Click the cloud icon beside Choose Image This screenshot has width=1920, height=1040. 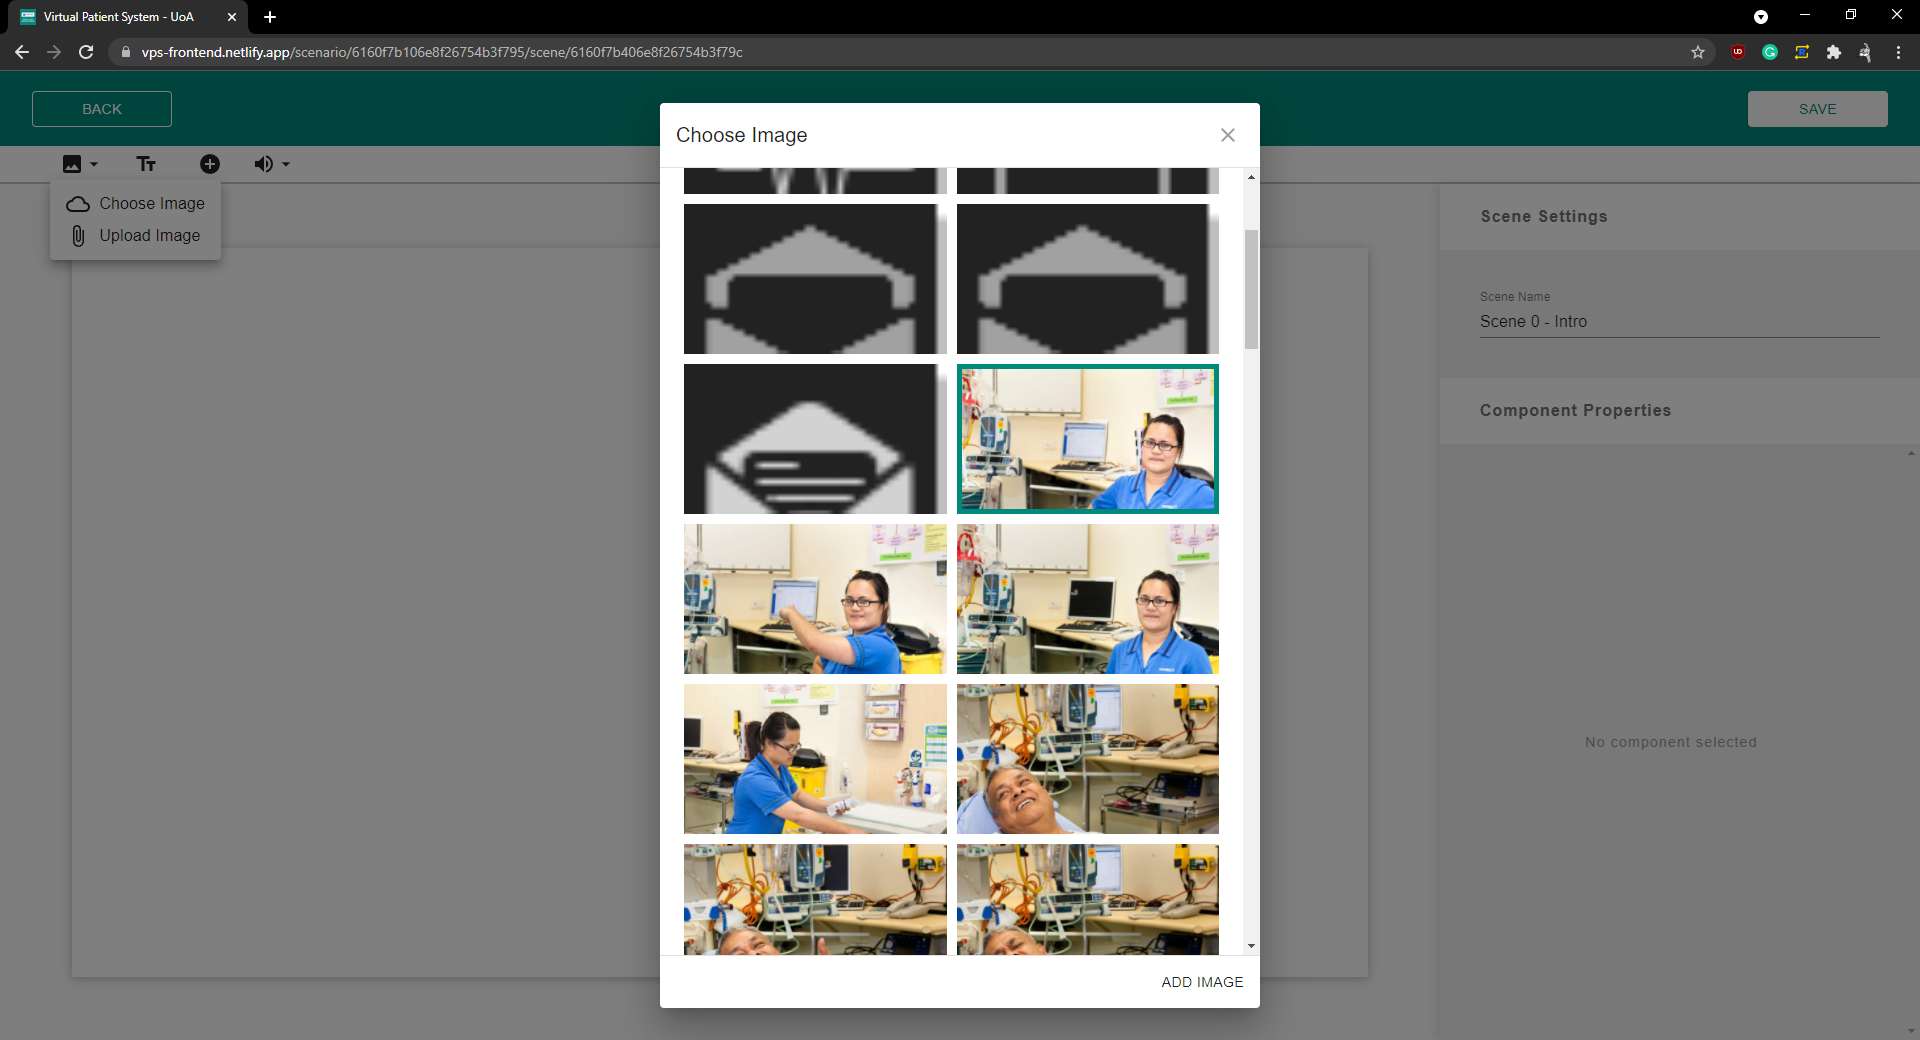tap(77, 204)
